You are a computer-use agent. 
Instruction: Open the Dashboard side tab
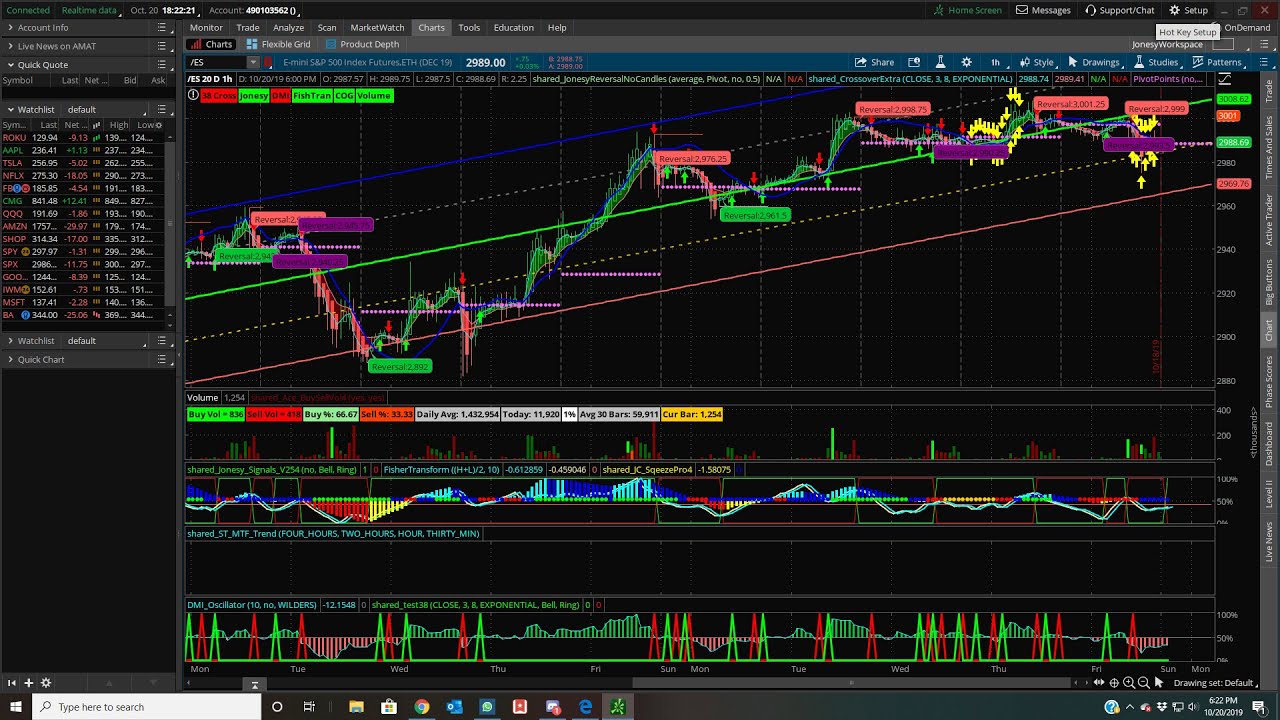1270,444
